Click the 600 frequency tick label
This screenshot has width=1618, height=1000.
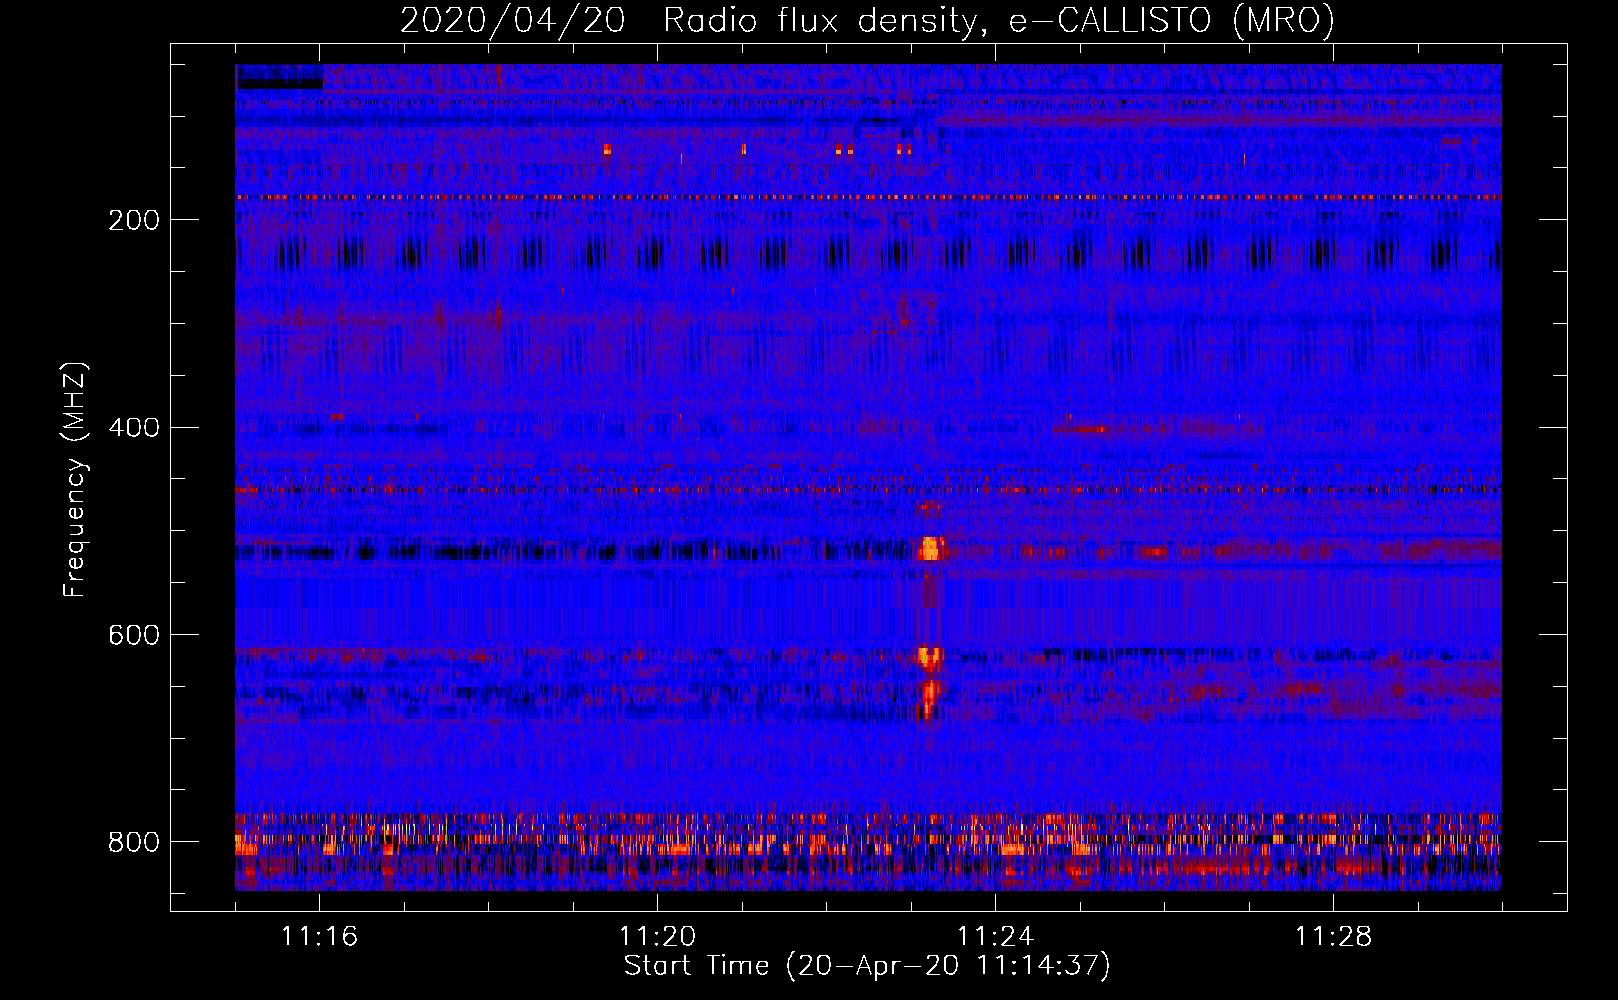click(134, 636)
